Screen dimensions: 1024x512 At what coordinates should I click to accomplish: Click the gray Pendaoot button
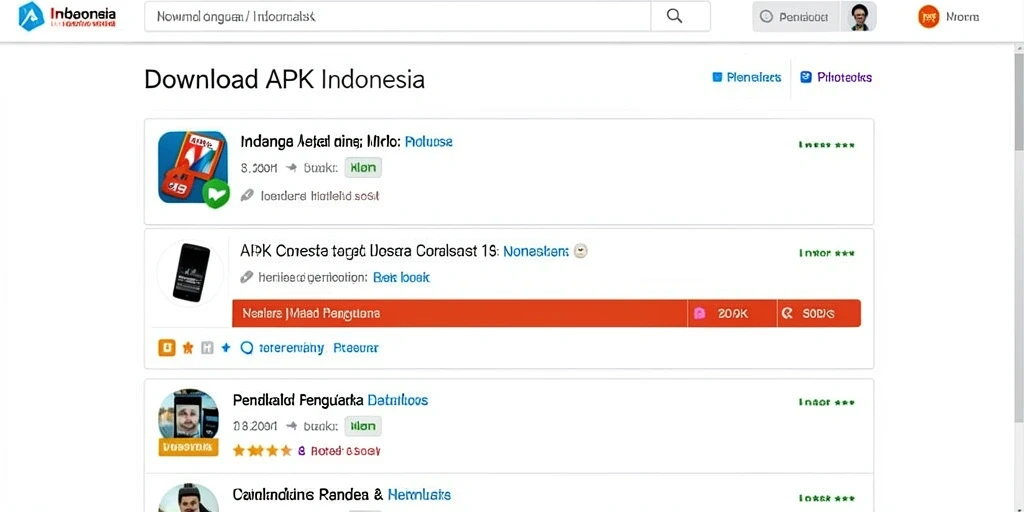click(x=796, y=17)
